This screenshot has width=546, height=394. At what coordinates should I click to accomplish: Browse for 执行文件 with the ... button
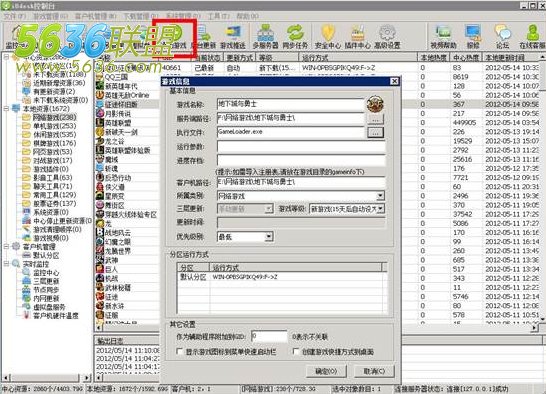click(x=375, y=133)
